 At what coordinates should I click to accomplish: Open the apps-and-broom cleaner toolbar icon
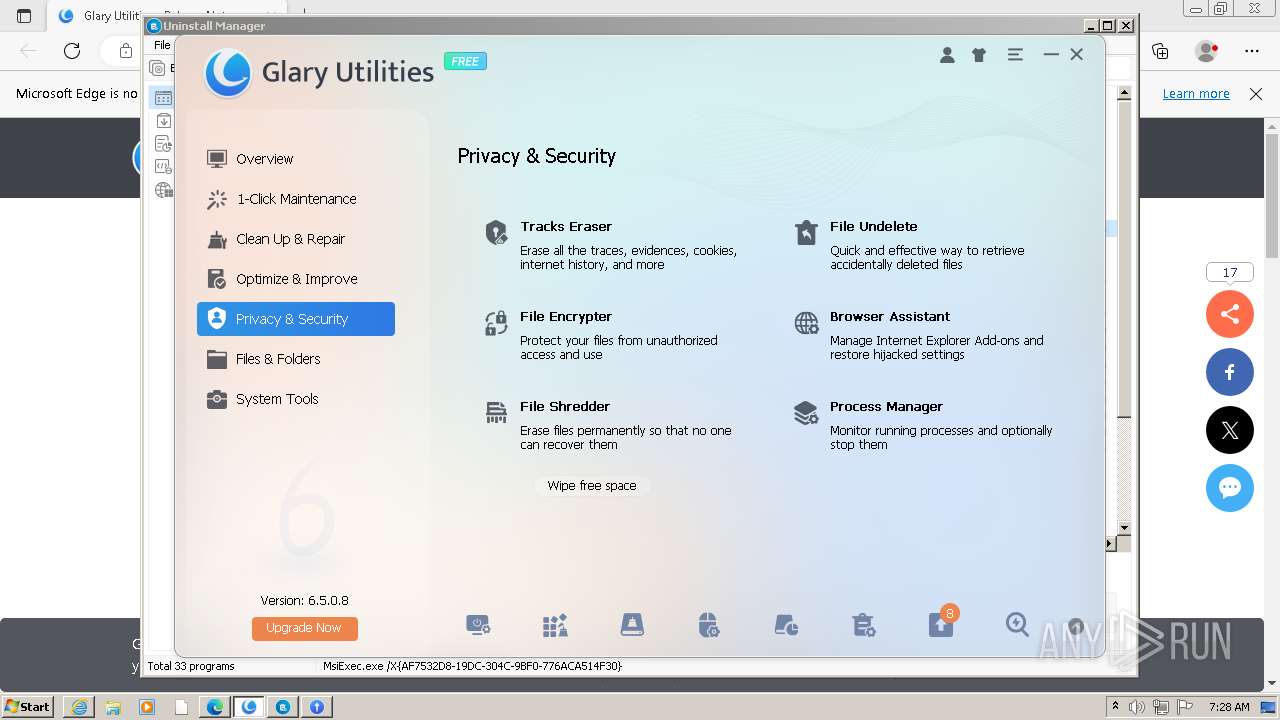555,625
